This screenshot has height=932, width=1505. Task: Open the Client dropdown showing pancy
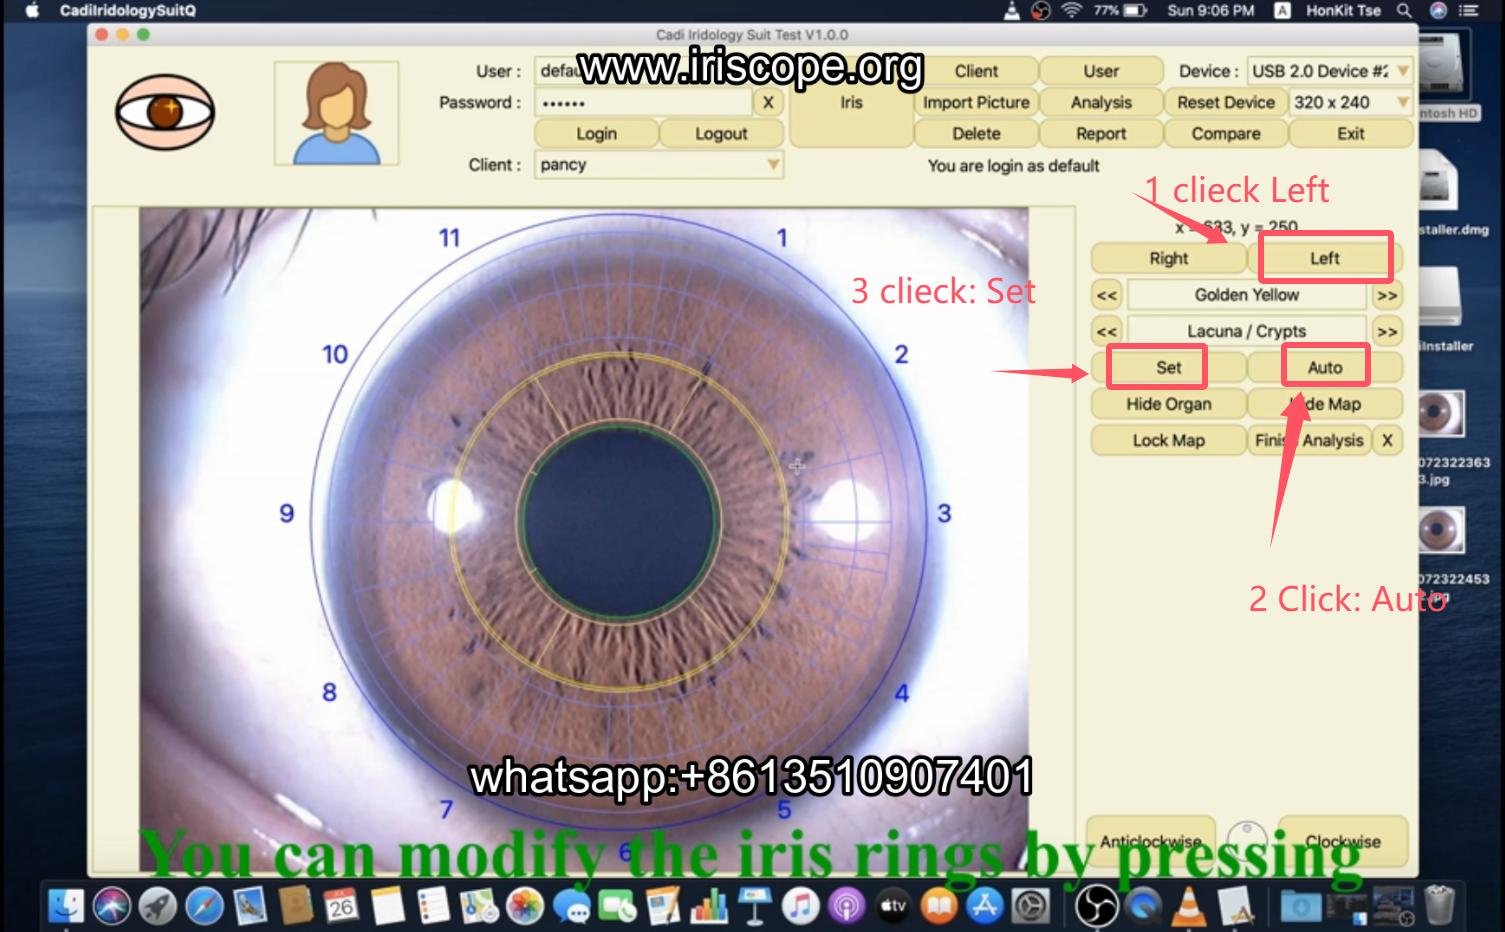click(x=659, y=165)
